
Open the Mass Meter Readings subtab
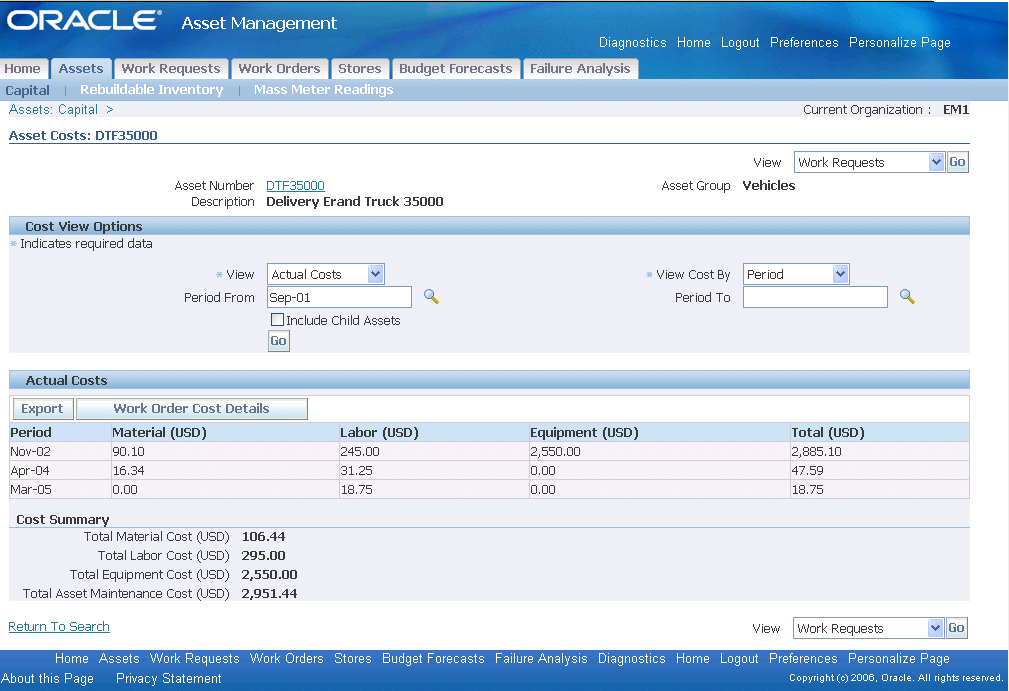point(323,89)
